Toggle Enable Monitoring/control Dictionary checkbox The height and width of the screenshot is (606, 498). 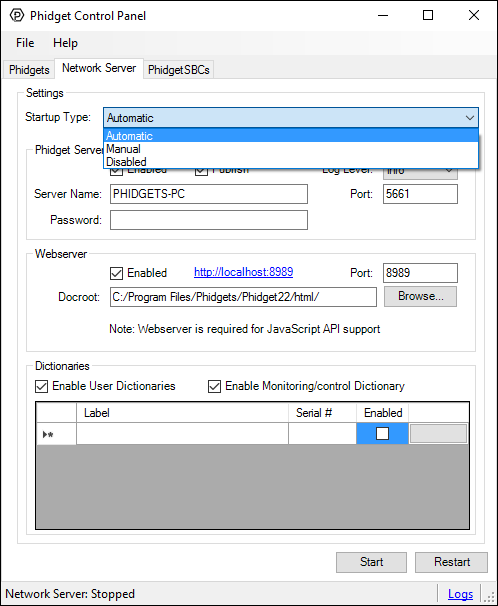pyautogui.click(x=214, y=386)
